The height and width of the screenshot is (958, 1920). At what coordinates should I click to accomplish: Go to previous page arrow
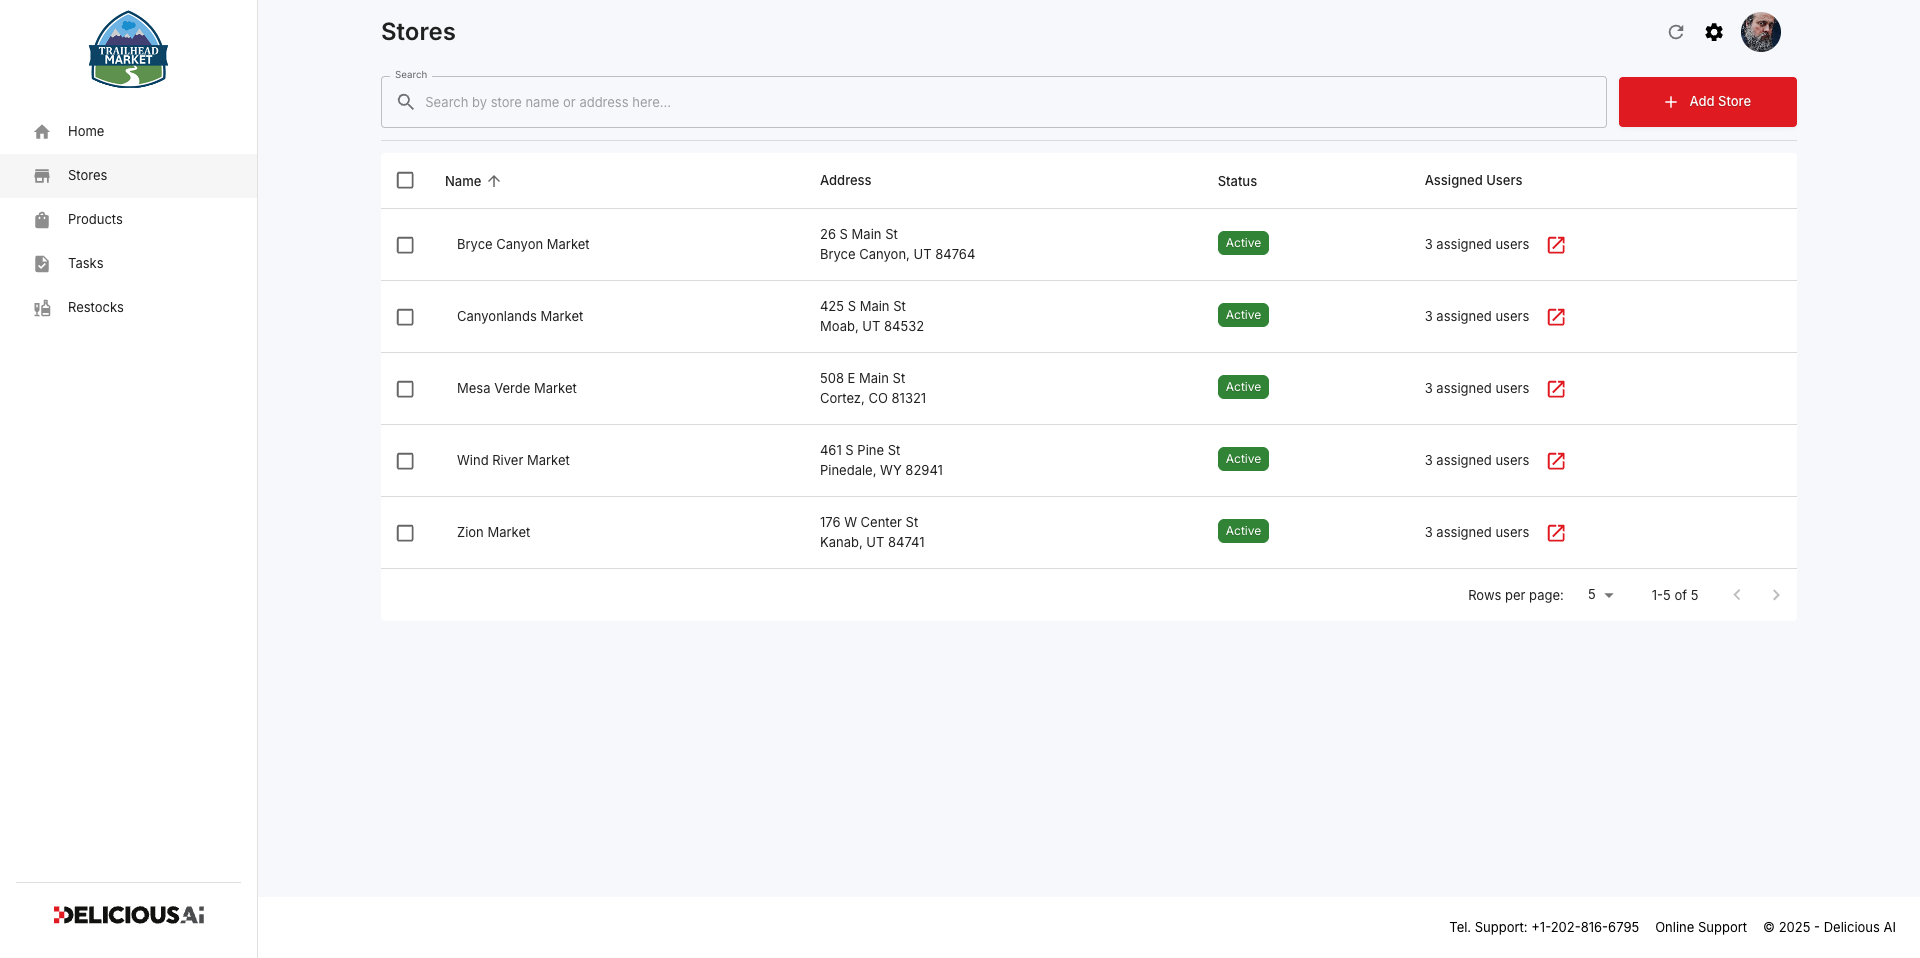point(1737,595)
